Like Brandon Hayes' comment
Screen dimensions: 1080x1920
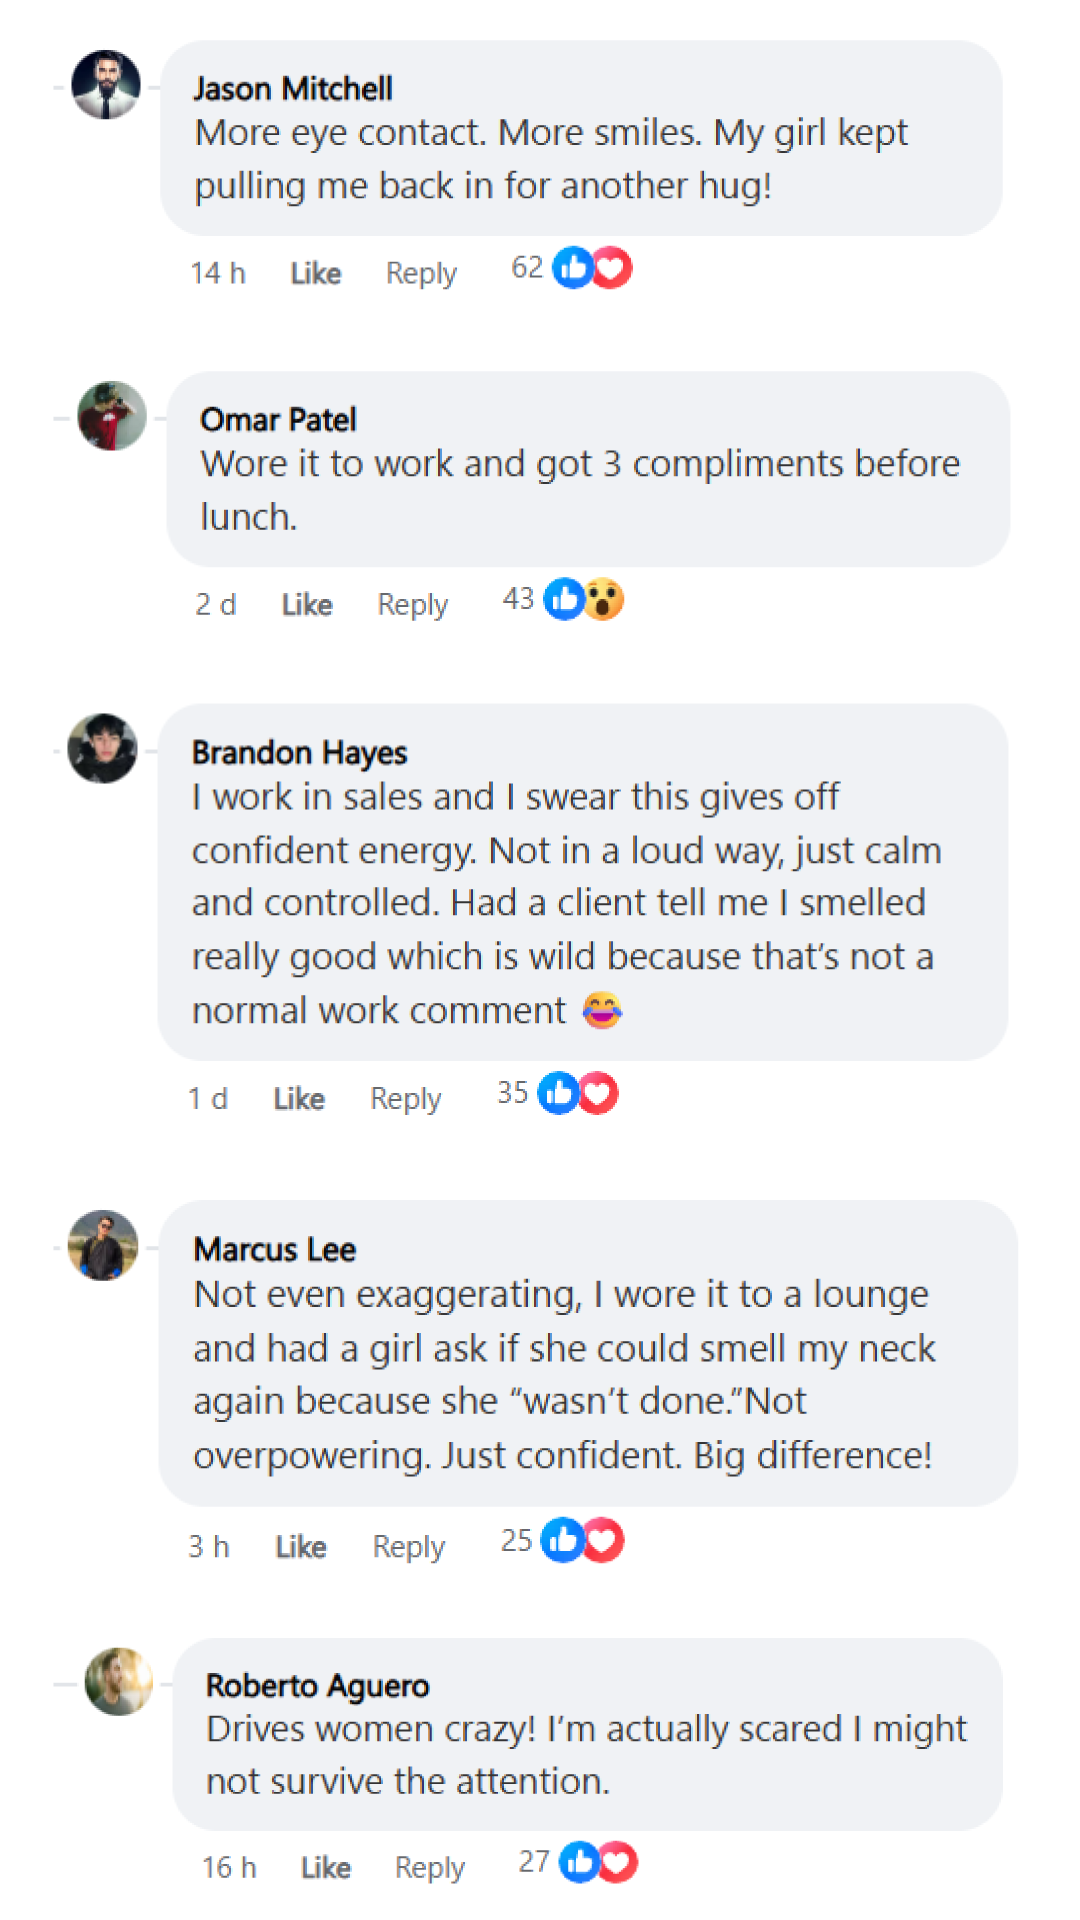(x=299, y=1099)
